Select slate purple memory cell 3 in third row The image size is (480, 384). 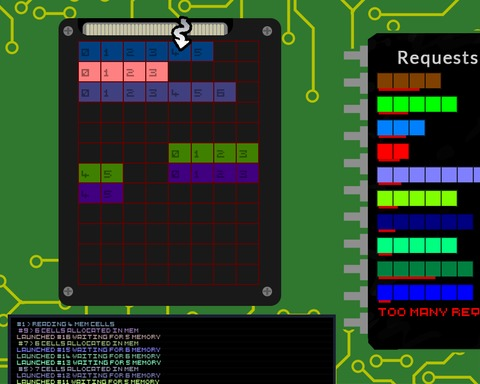157,92
